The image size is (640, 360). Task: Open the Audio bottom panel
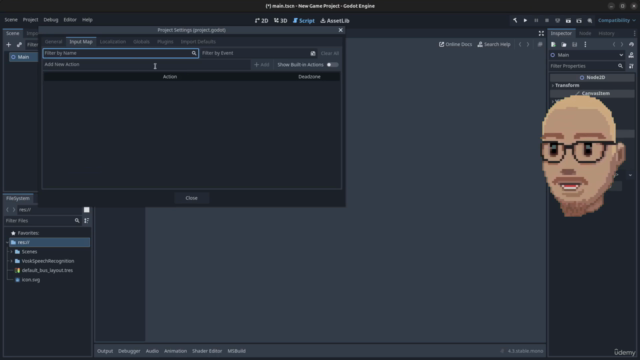pos(152,351)
